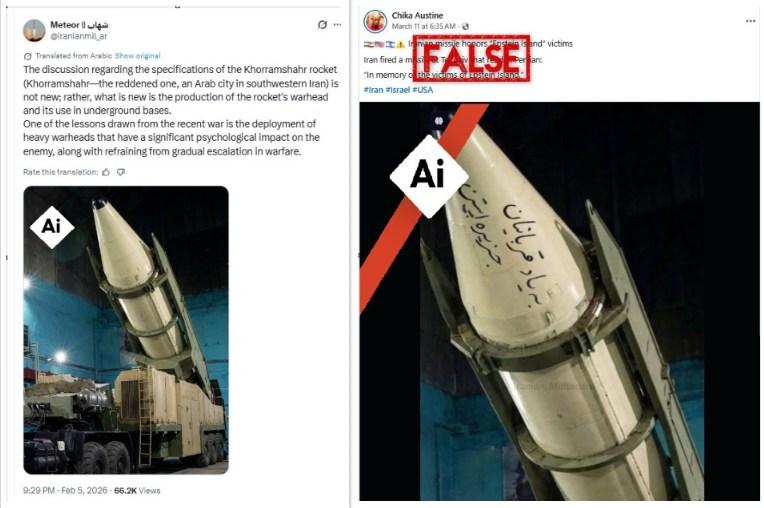The height and width of the screenshot is (508, 764).
Task: Click the 9:29 PM Feb 5, 2026 timestamp
Action: click(x=65, y=490)
